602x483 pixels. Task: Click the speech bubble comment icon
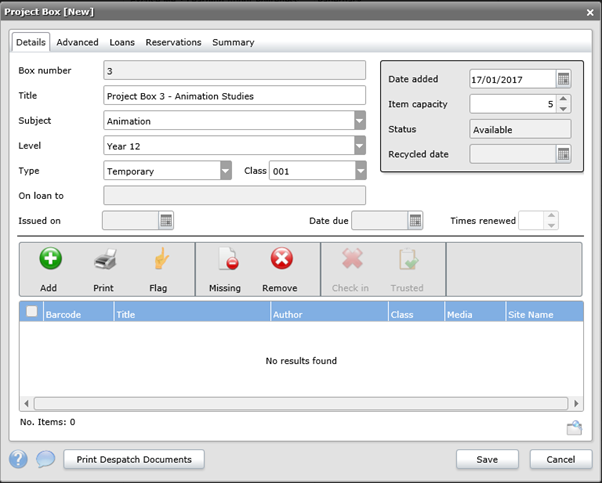tap(46, 459)
